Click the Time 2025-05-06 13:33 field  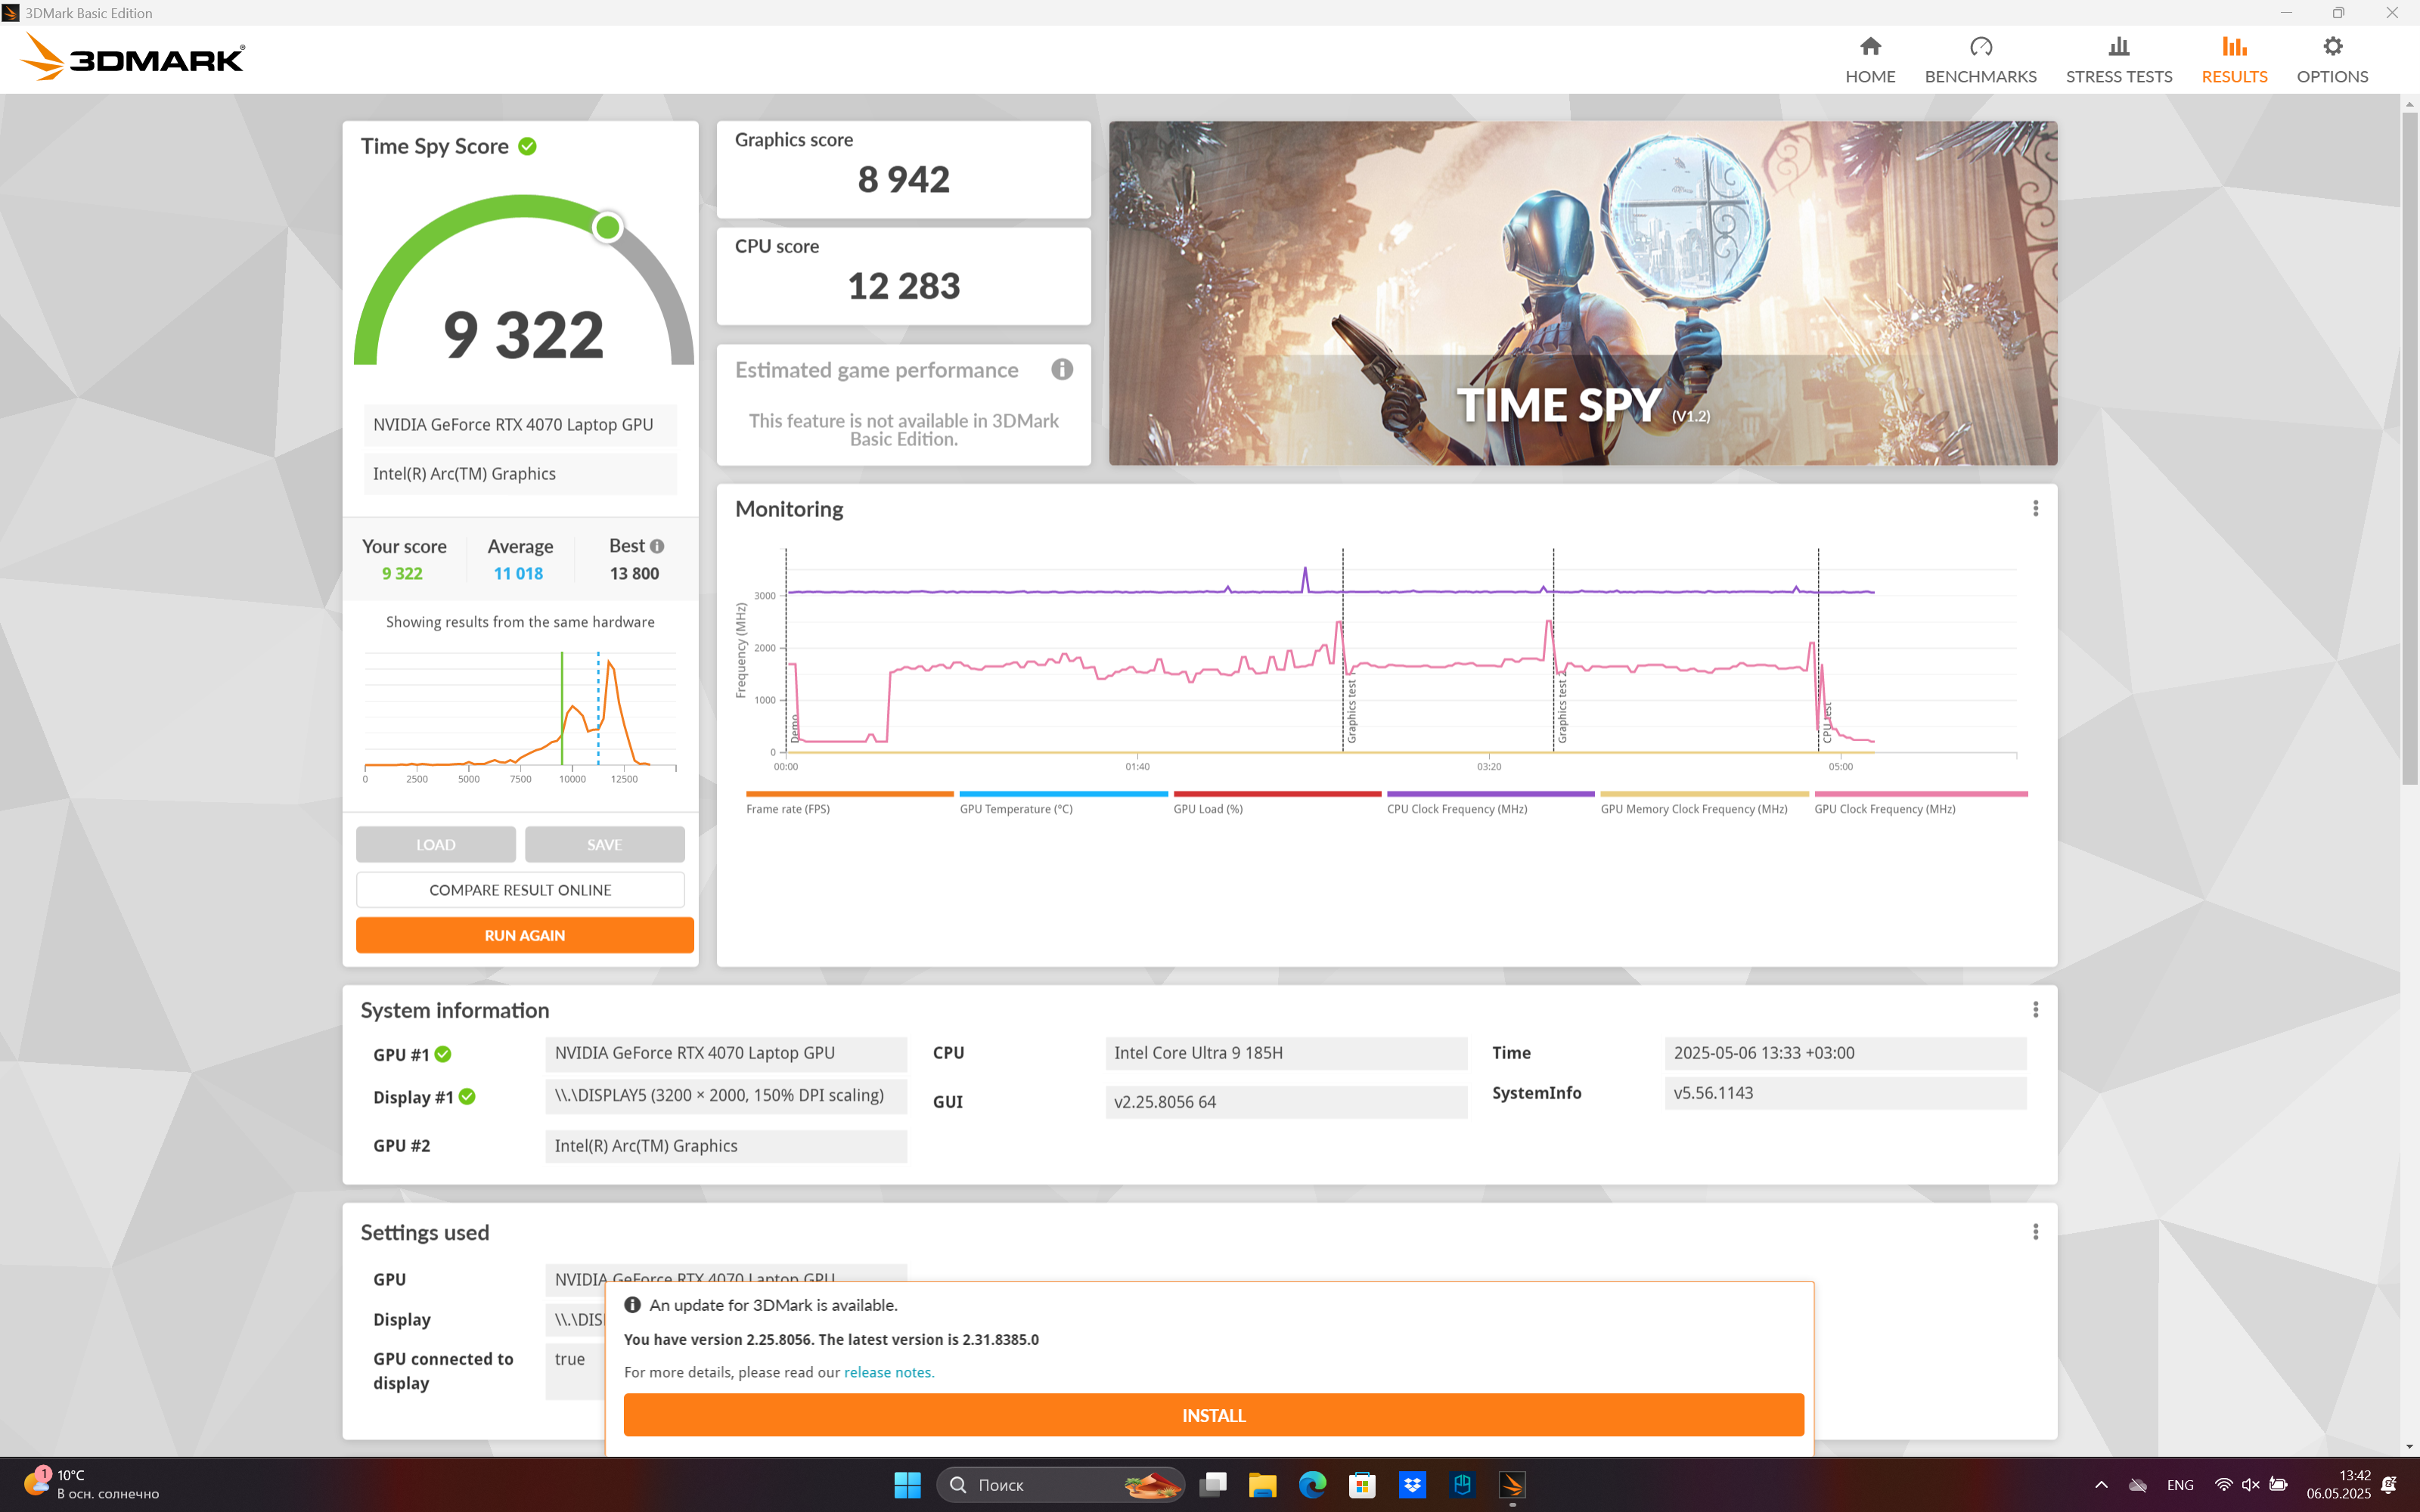tap(1845, 1052)
